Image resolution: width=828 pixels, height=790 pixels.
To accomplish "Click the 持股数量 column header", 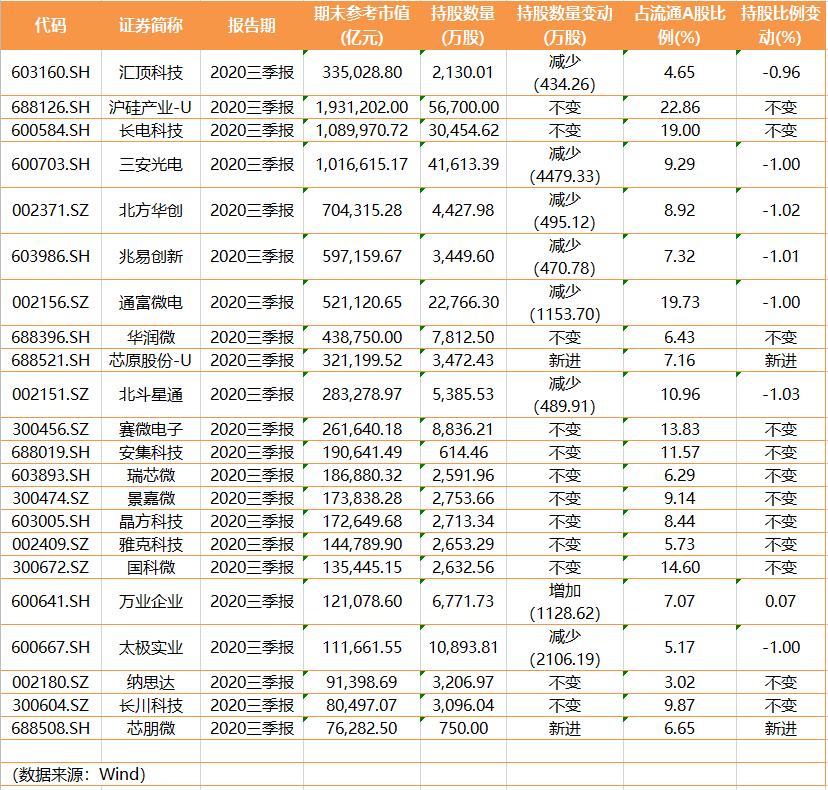I will [460, 25].
